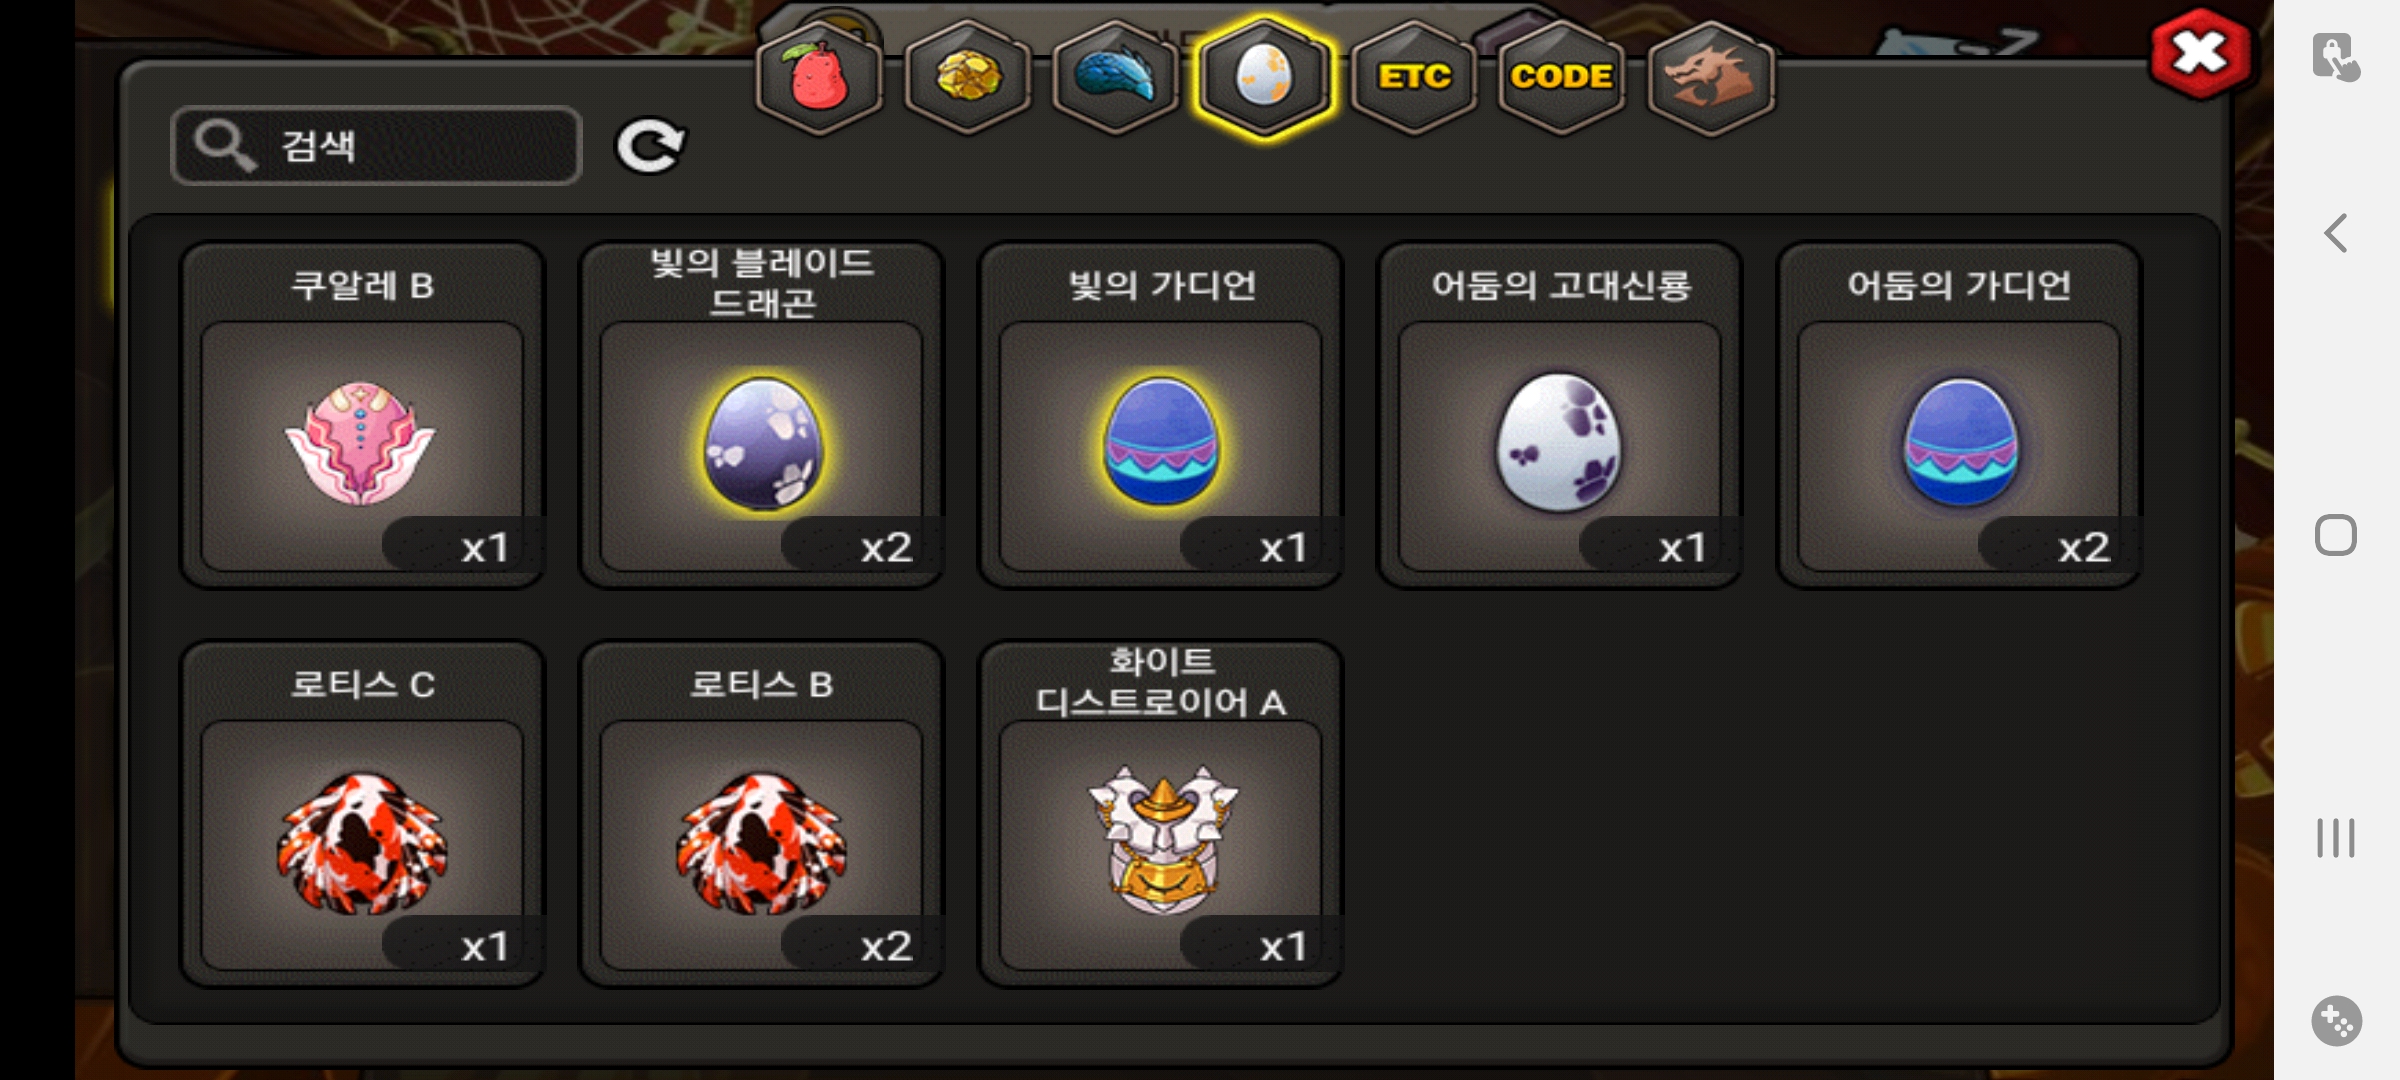Select the 로티스 C egg
Image resolution: width=2400 pixels, height=1080 pixels.
[362, 814]
